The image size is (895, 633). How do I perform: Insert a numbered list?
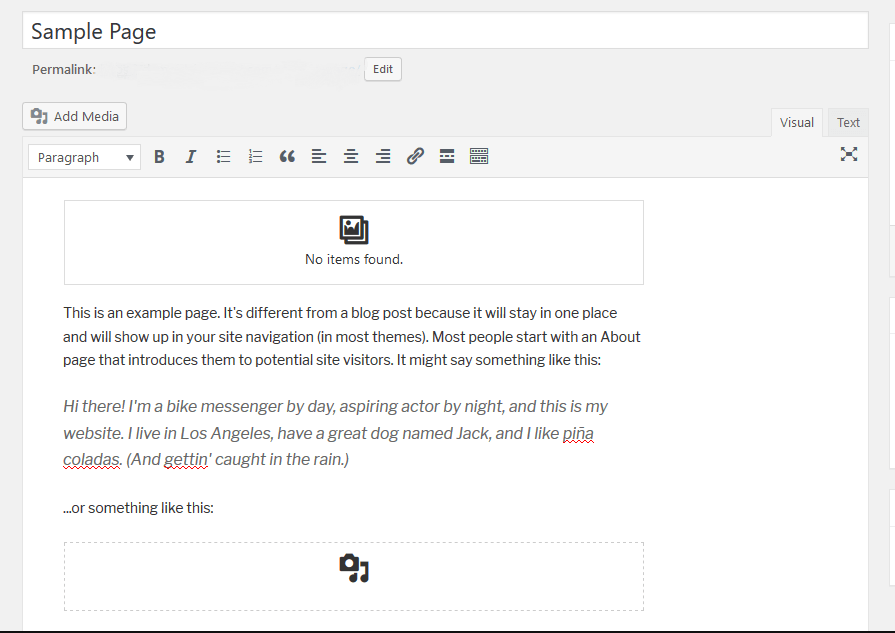255,157
